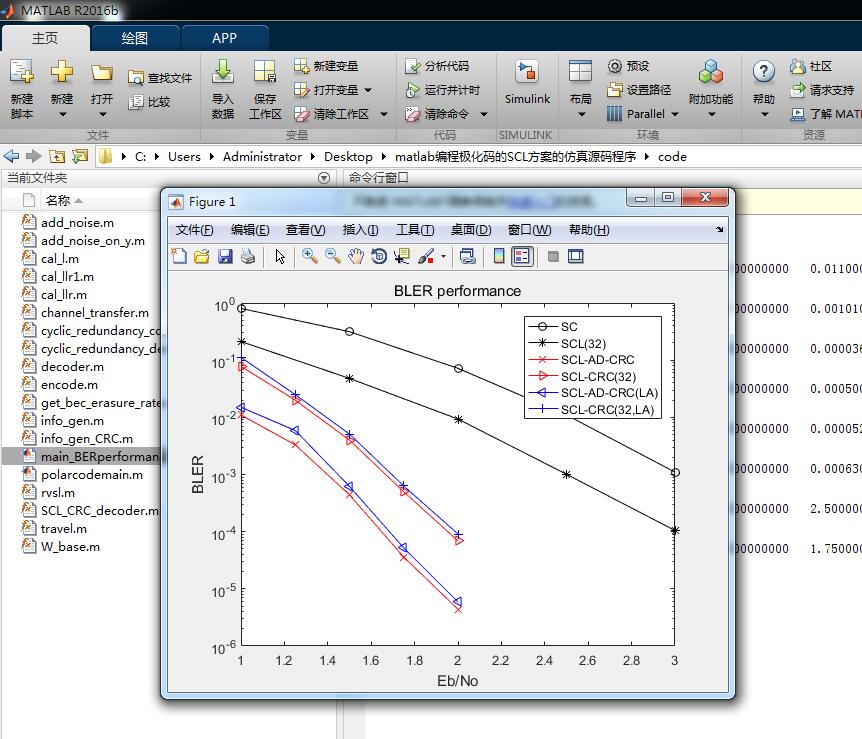Expand the Open Variable (打开变量) dropdown
The width and height of the screenshot is (862, 739).
[x=368, y=90]
